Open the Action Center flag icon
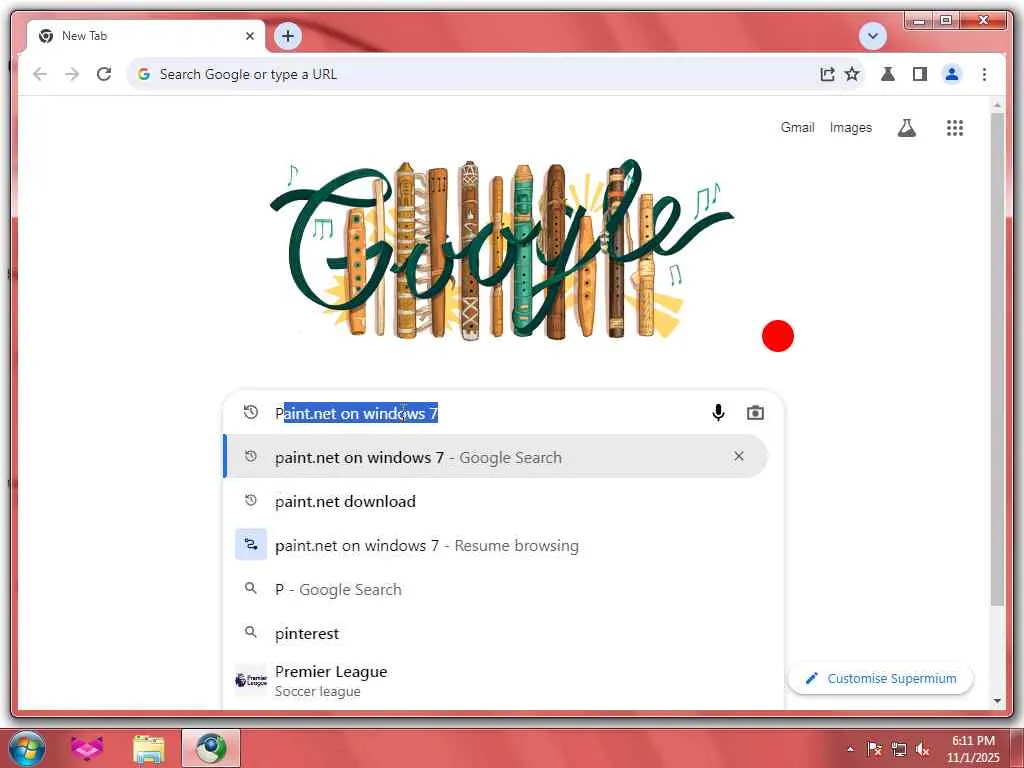 [874, 749]
